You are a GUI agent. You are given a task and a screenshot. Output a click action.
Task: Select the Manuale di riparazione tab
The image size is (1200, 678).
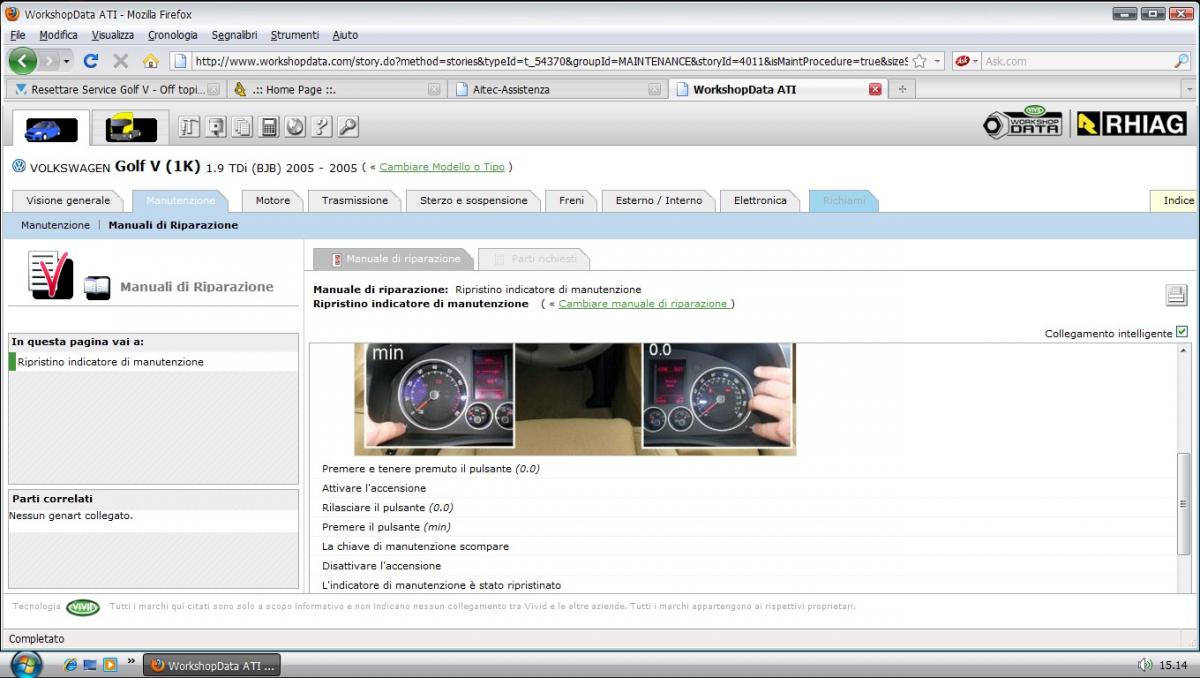tap(393, 259)
